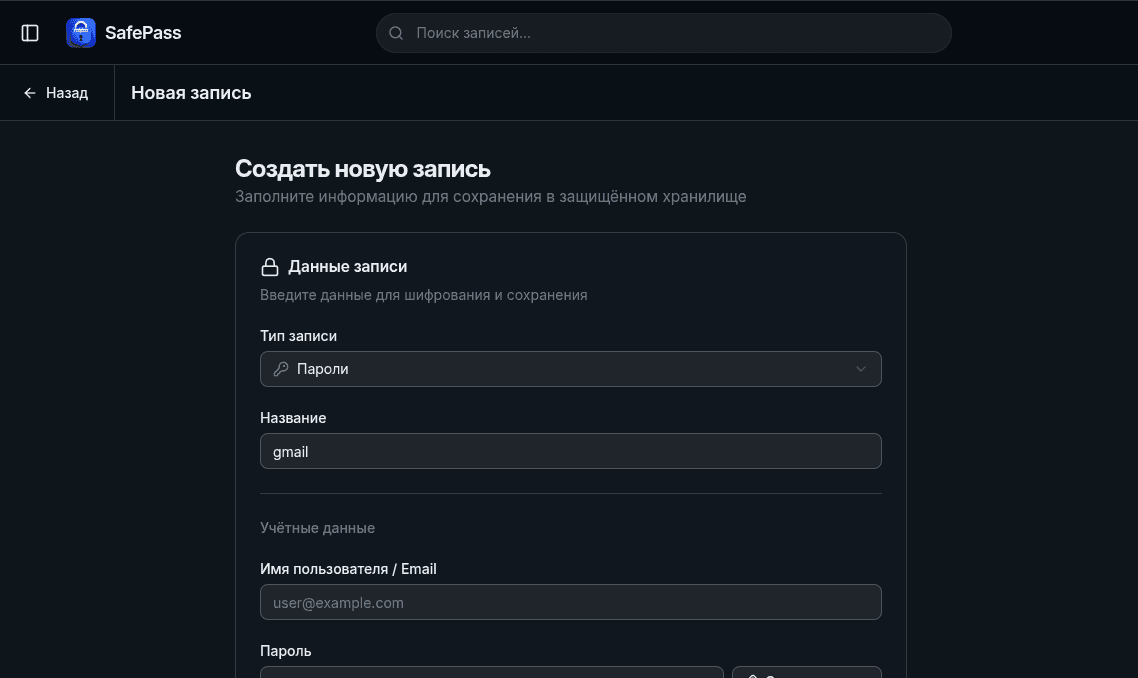
Task: Click the Новая запись page title
Action: [x=191, y=93]
